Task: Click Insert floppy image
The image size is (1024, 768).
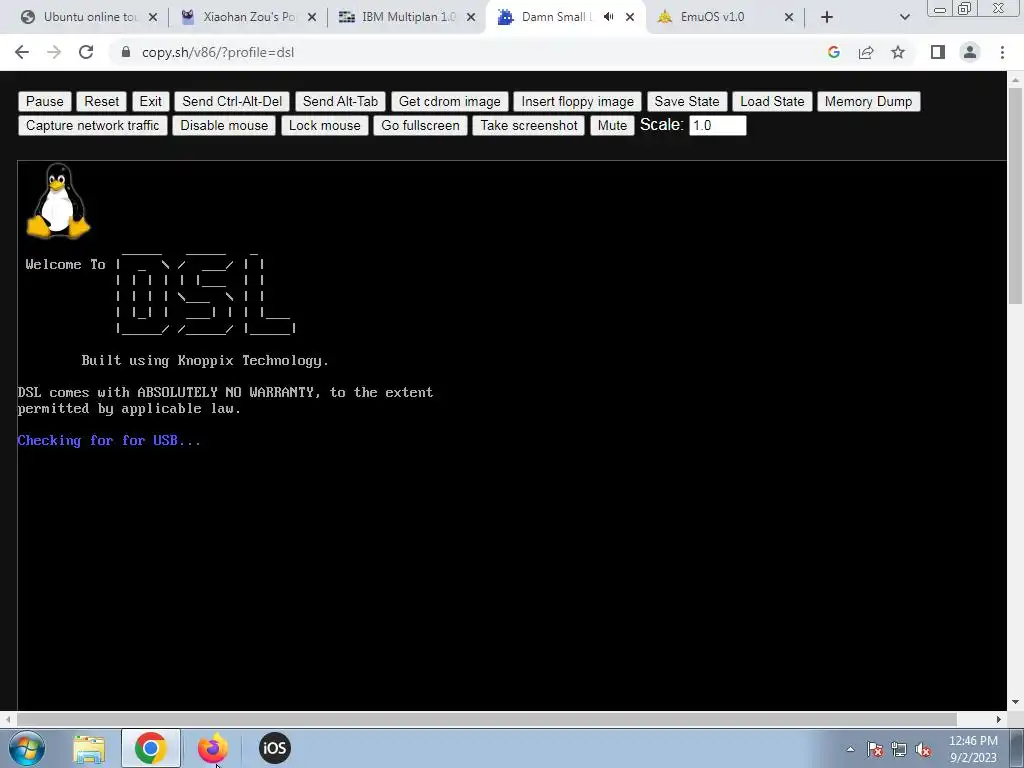Action: click(577, 101)
